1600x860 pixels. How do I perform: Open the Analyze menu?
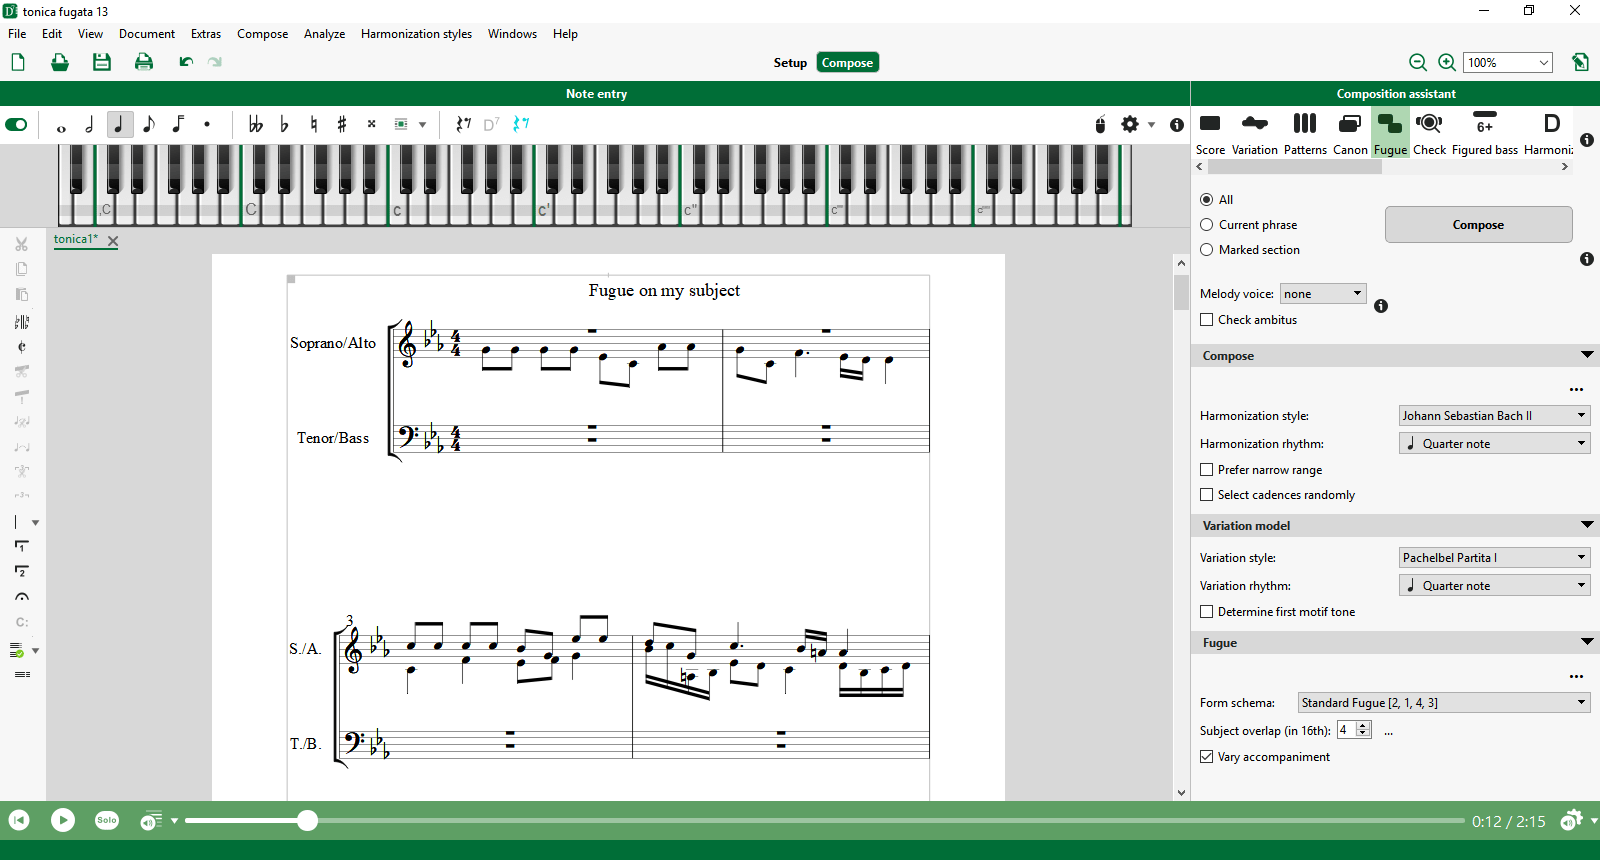(324, 34)
